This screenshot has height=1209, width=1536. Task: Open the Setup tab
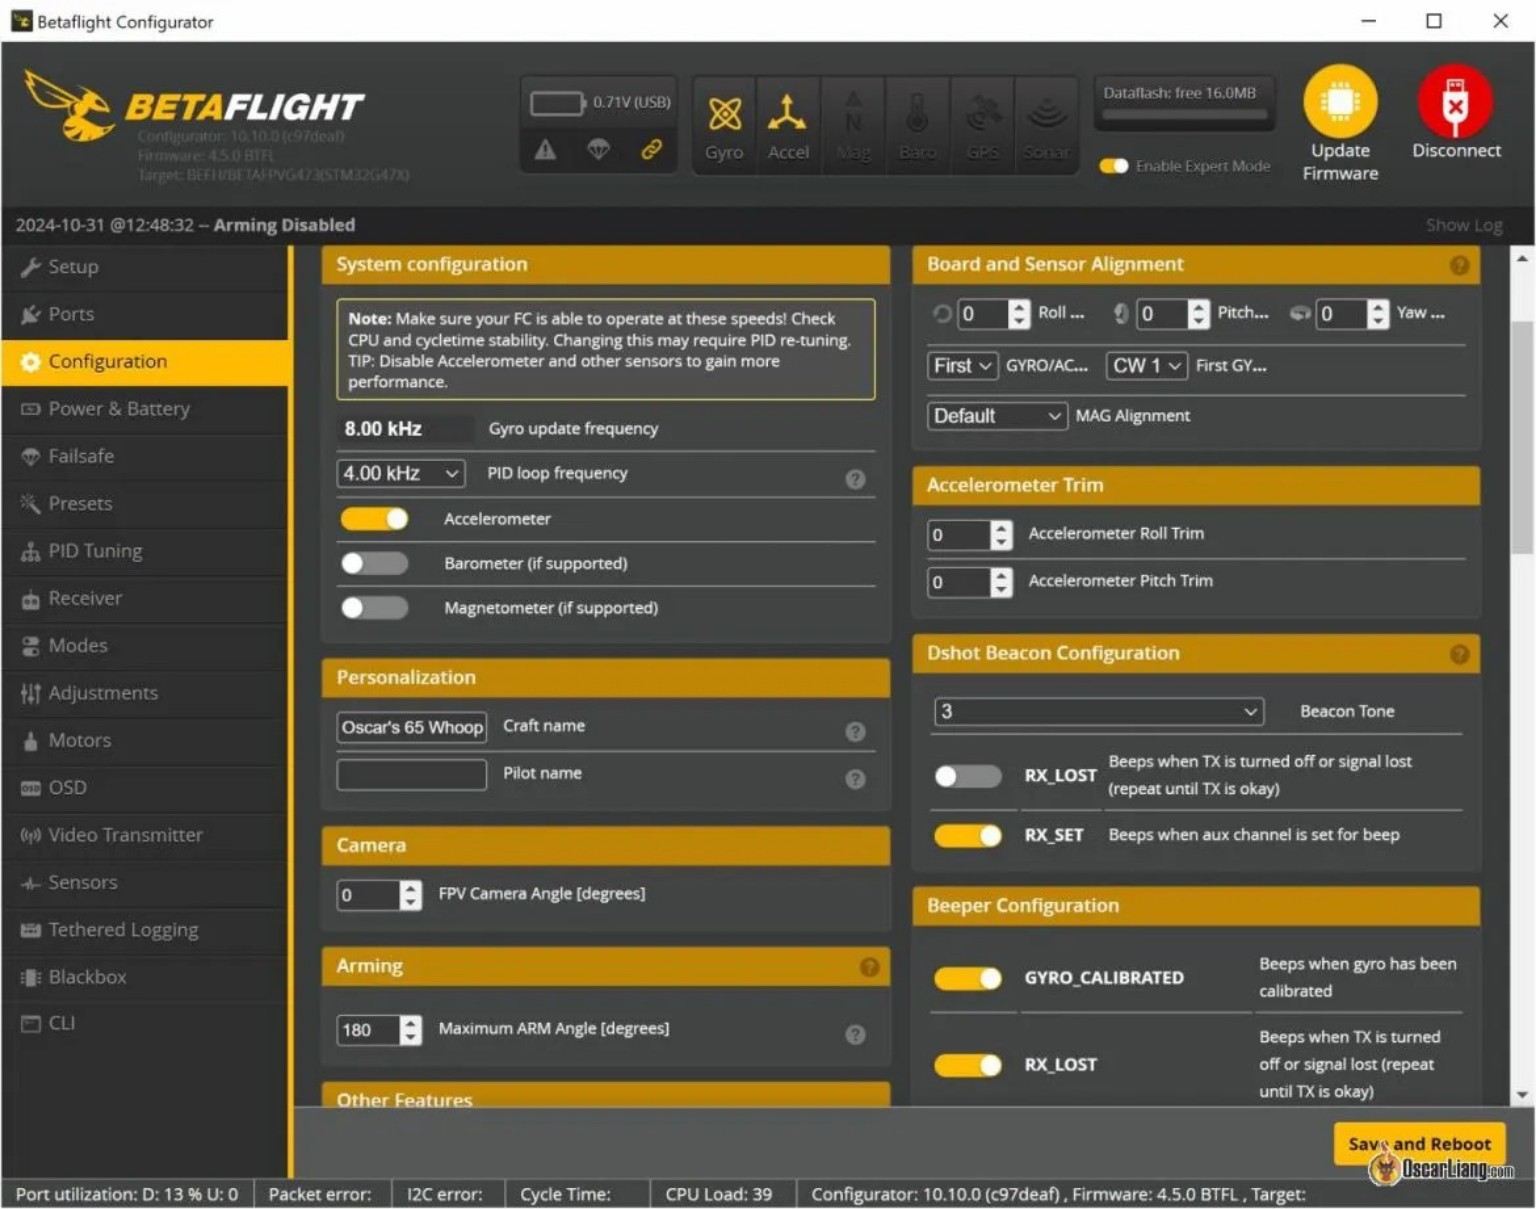(x=145, y=267)
